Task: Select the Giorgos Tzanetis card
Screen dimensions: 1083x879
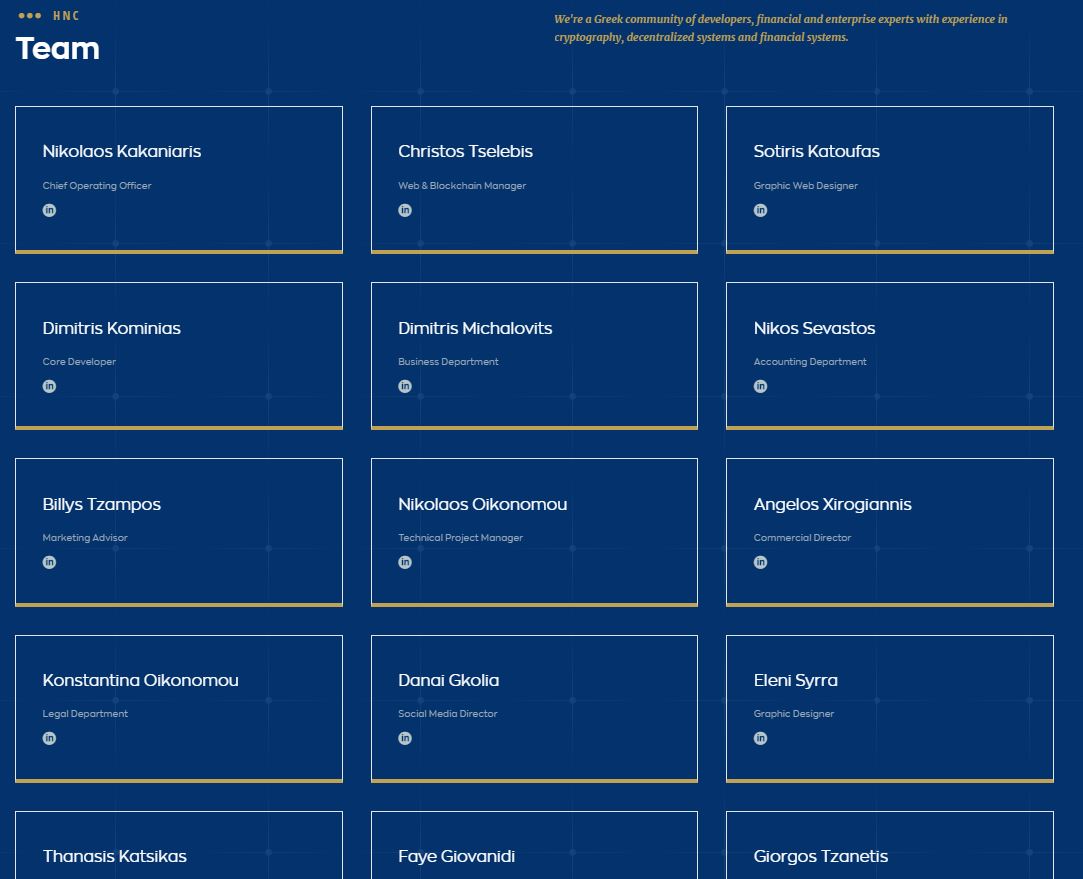Action: click(x=889, y=845)
